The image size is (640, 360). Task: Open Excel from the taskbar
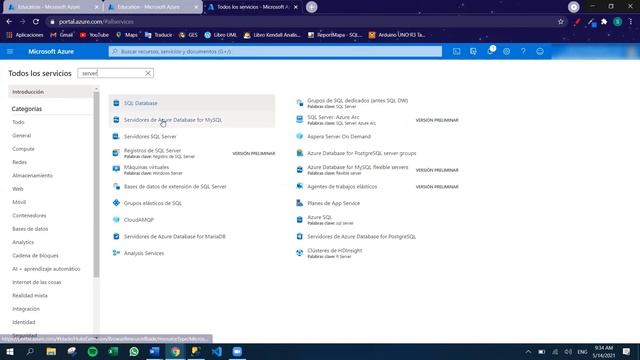tap(113, 351)
